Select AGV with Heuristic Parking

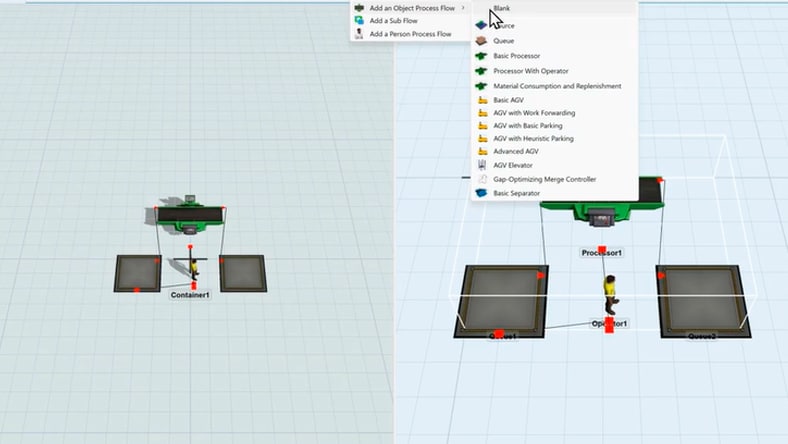(x=554, y=138)
